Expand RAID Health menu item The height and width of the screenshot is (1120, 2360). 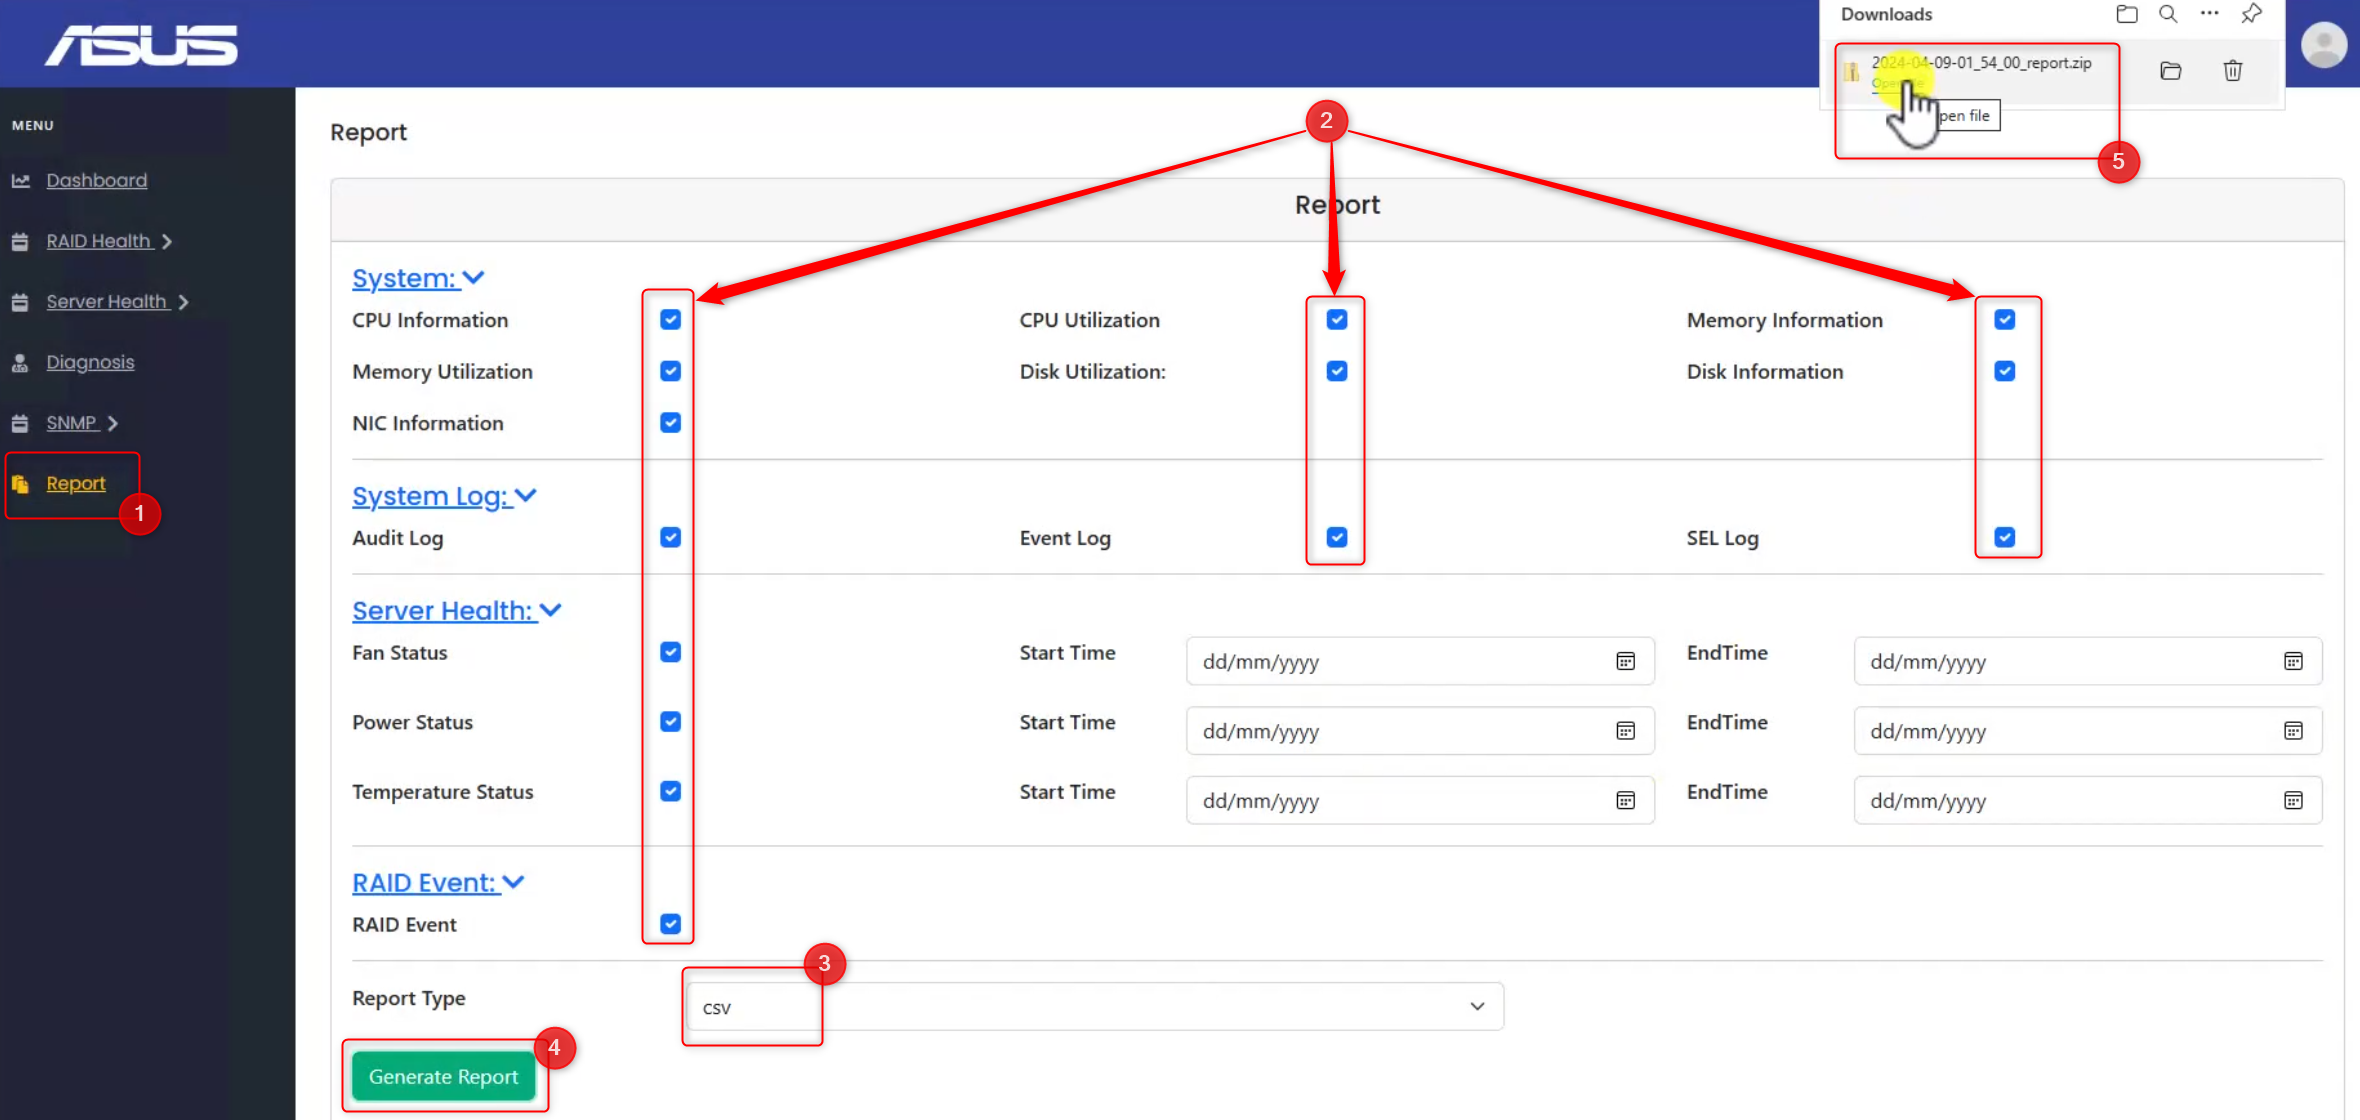(x=108, y=241)
